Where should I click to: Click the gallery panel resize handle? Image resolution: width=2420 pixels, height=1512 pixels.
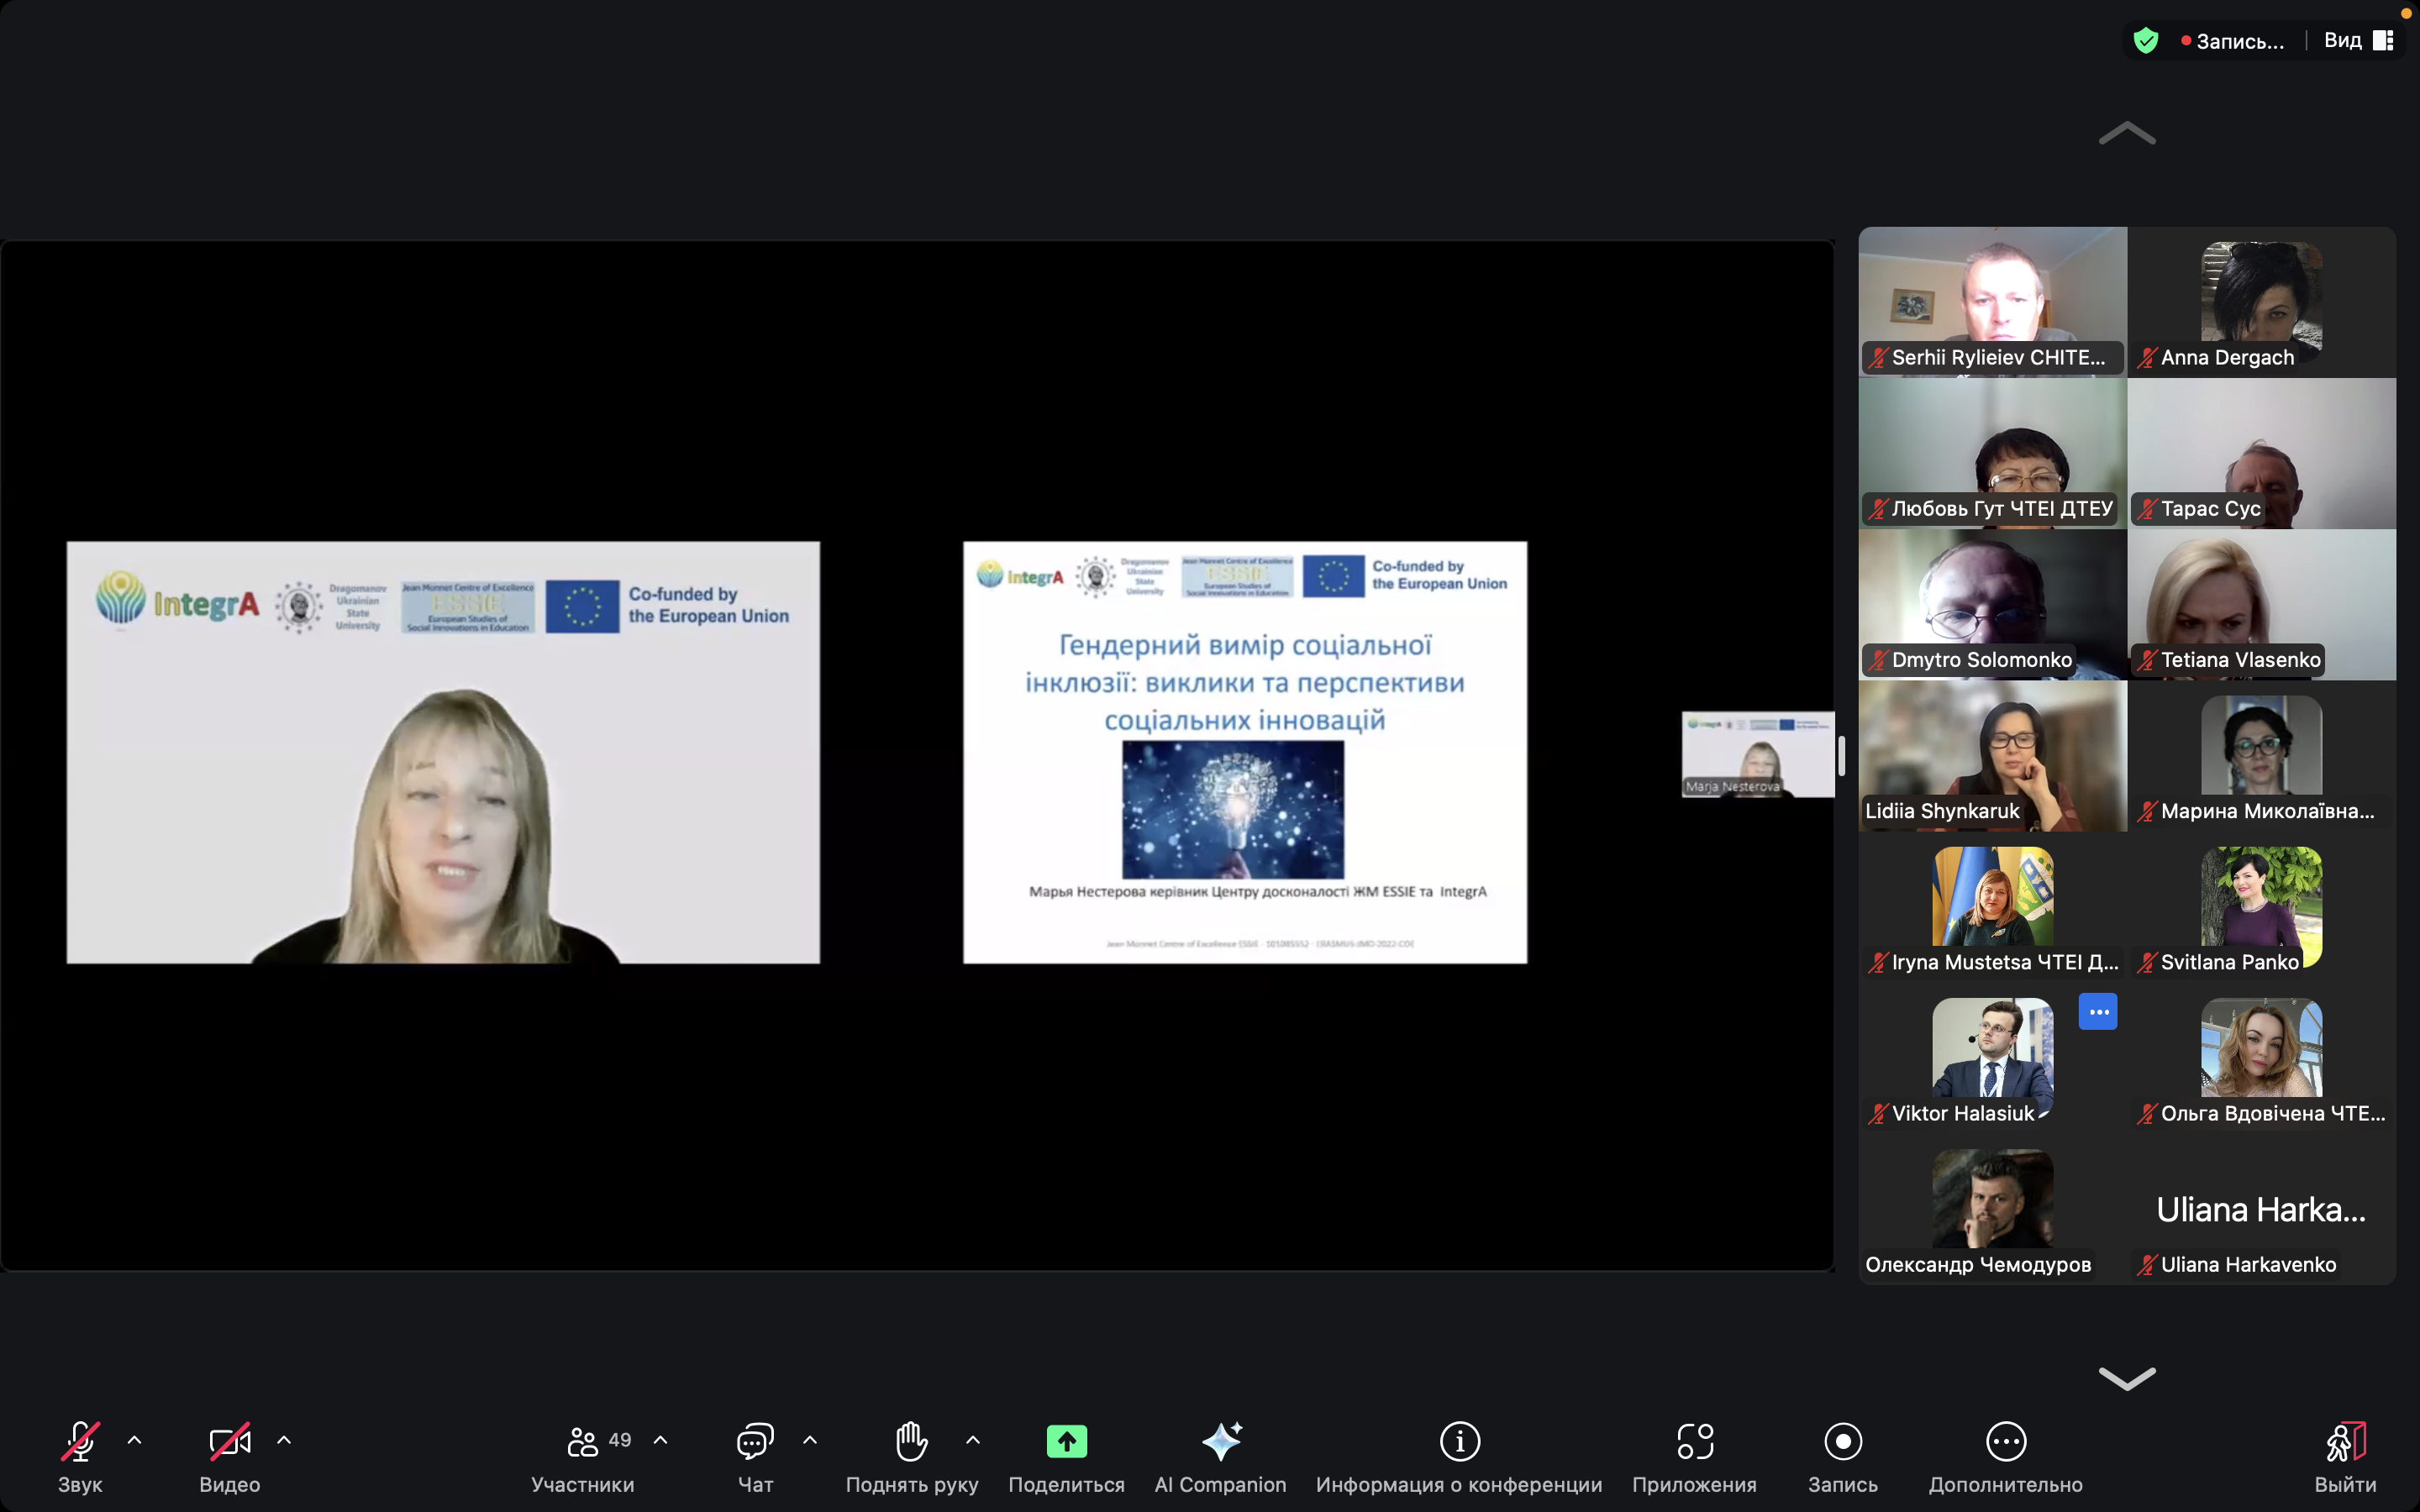click(x=1841, y=756)
